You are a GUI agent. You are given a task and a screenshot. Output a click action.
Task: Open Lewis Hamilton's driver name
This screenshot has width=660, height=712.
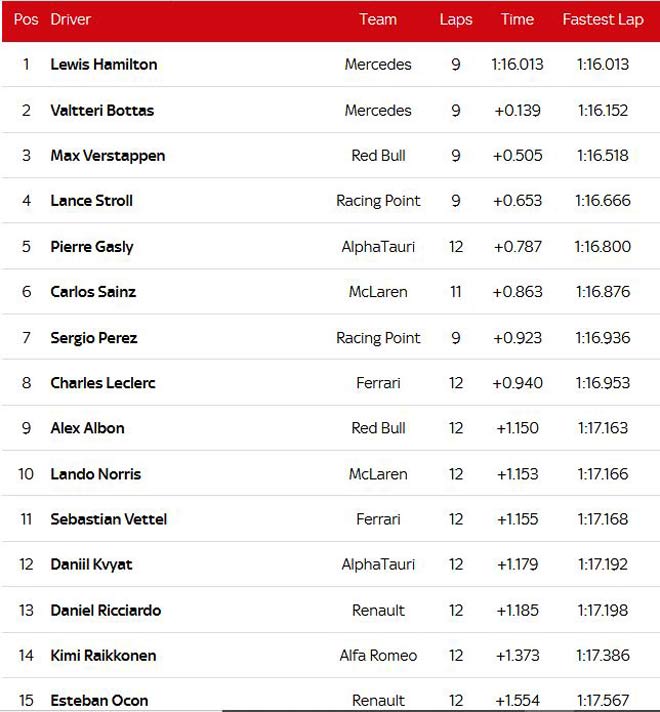[104, 64]
